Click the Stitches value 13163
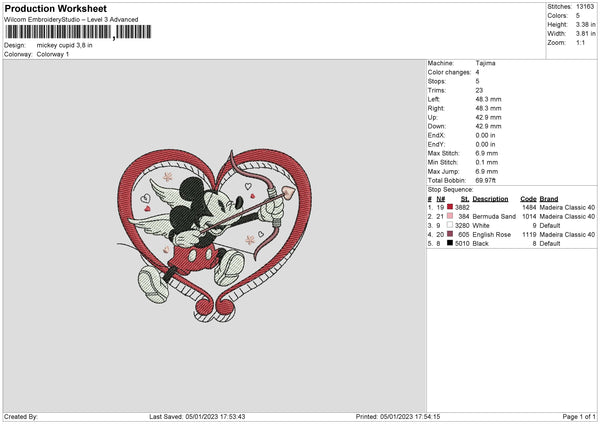Image resolution: width=600 pixels, height=424 pixels. point(585,7)
